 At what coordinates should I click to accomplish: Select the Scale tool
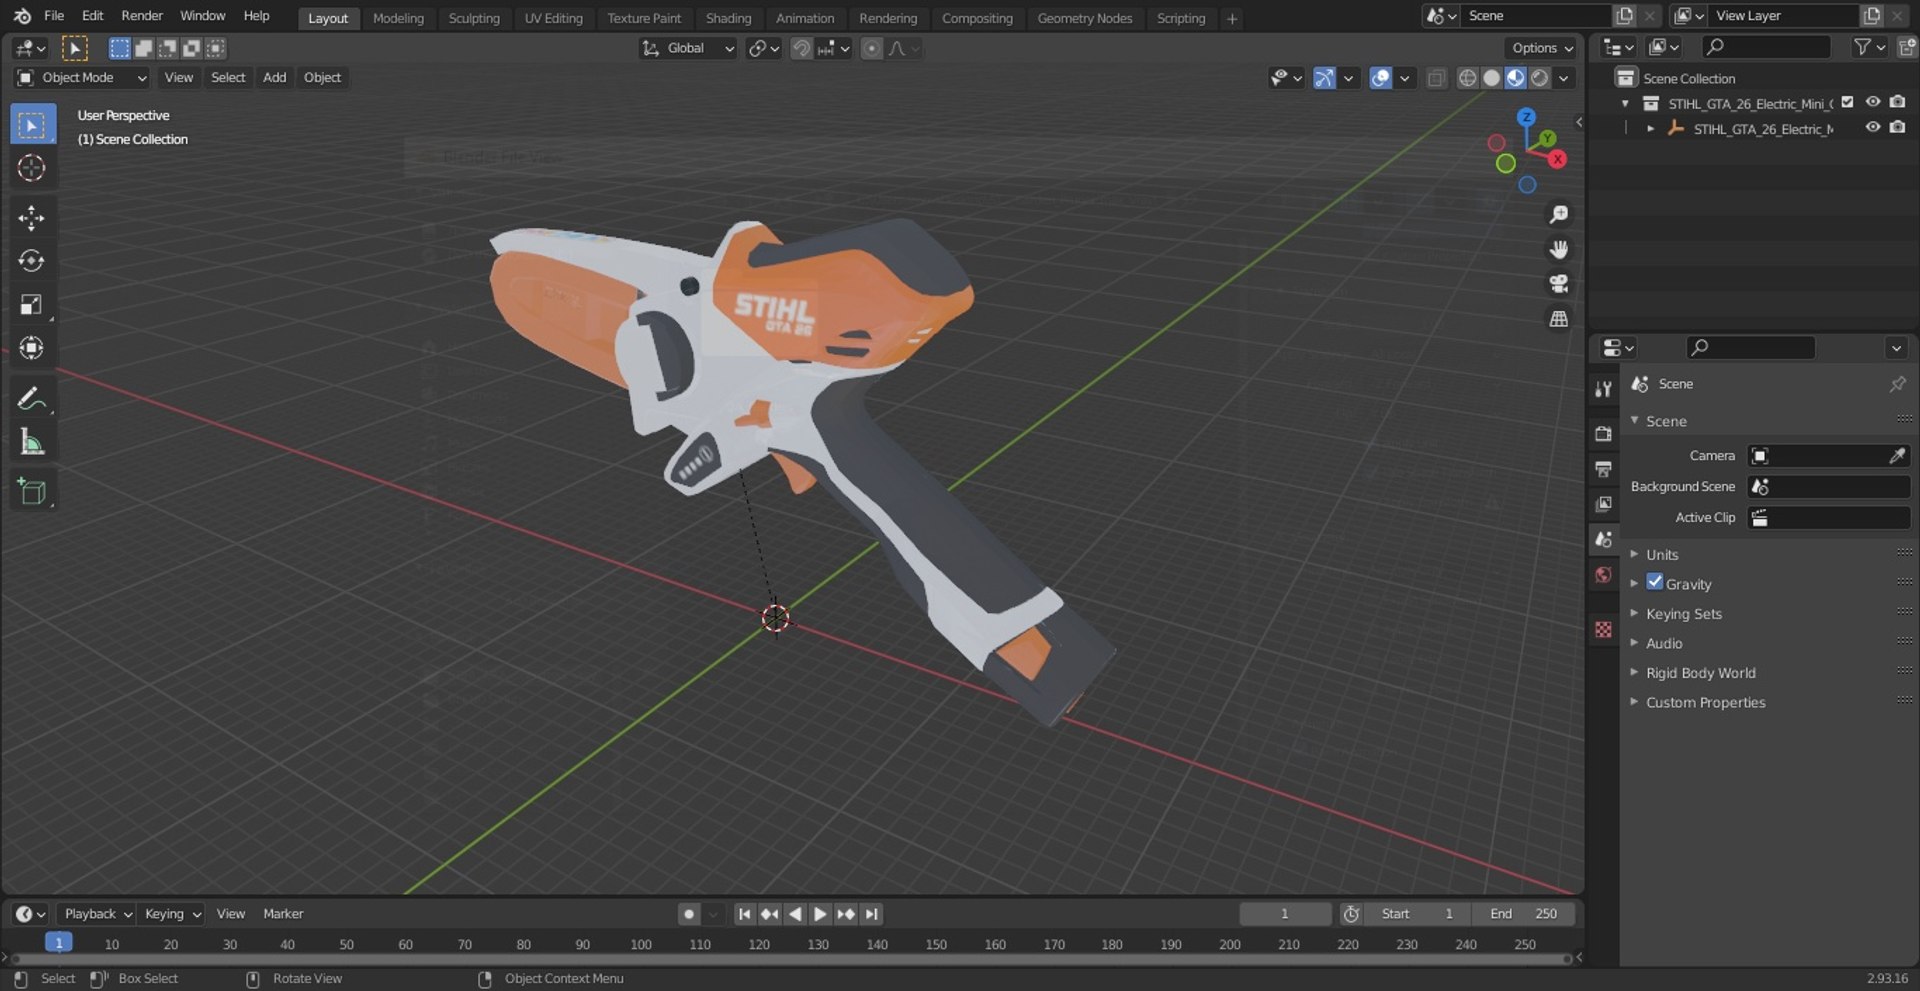coord(32,304)
